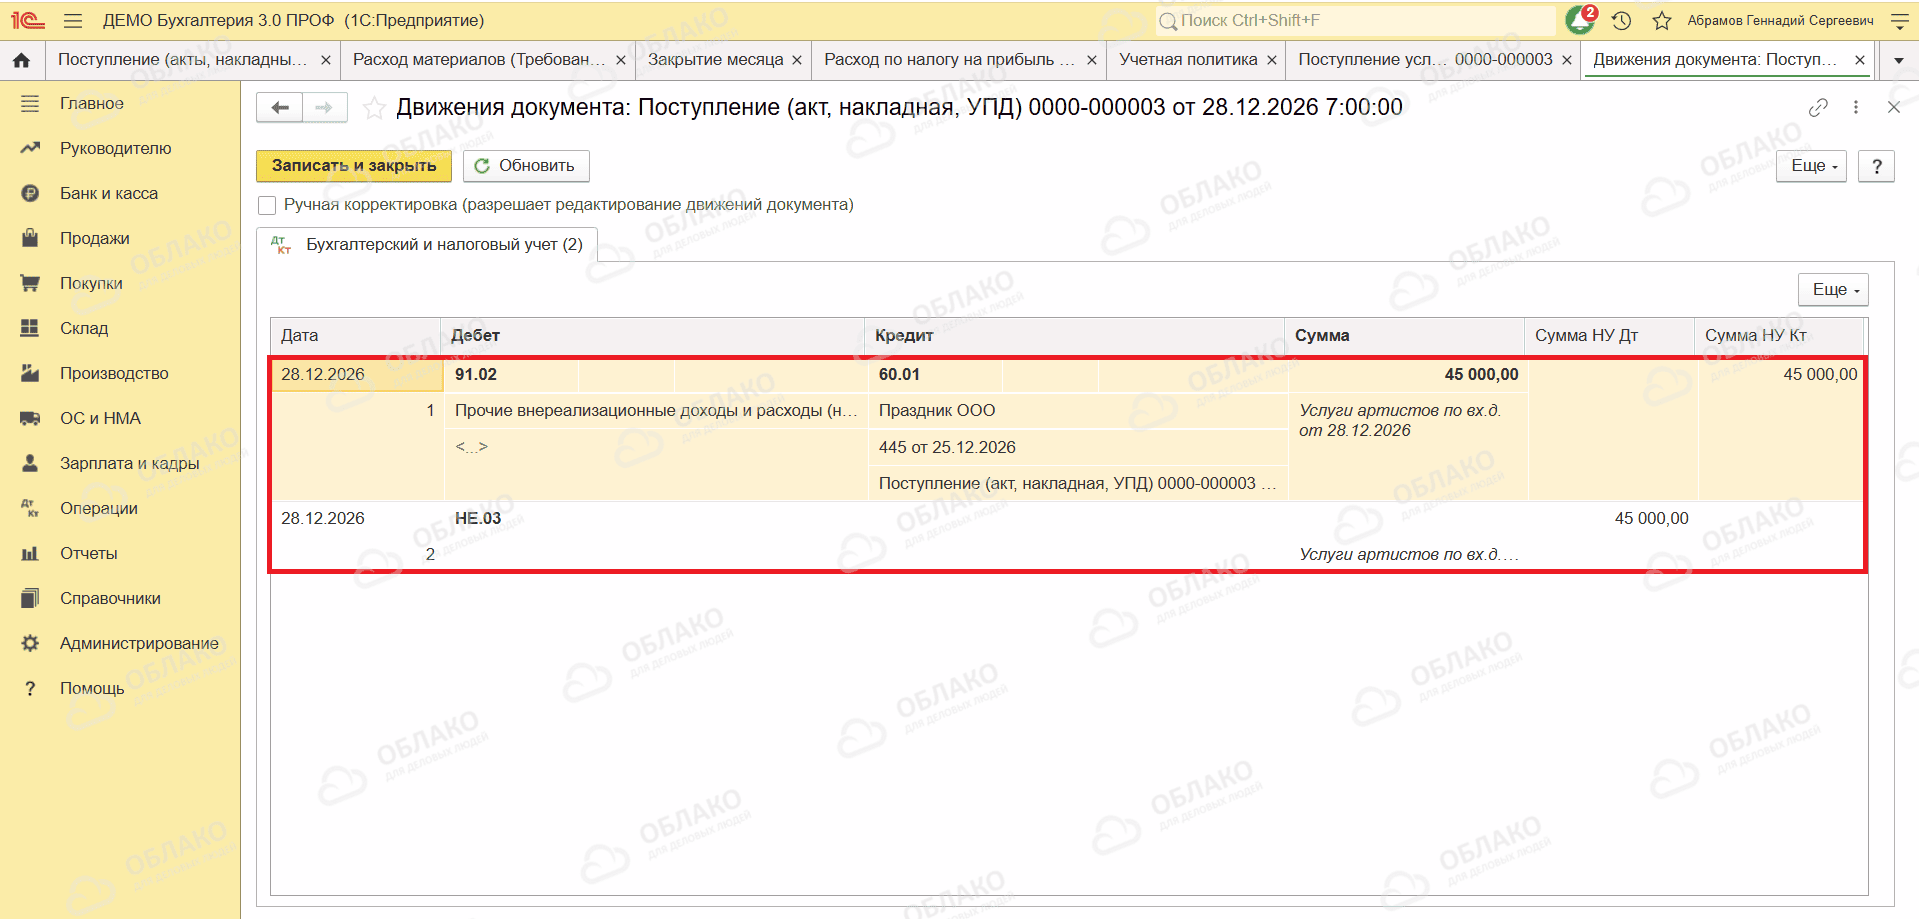
Task: Switch to the Закрытие месяца tab
Action: pos(715,60)
